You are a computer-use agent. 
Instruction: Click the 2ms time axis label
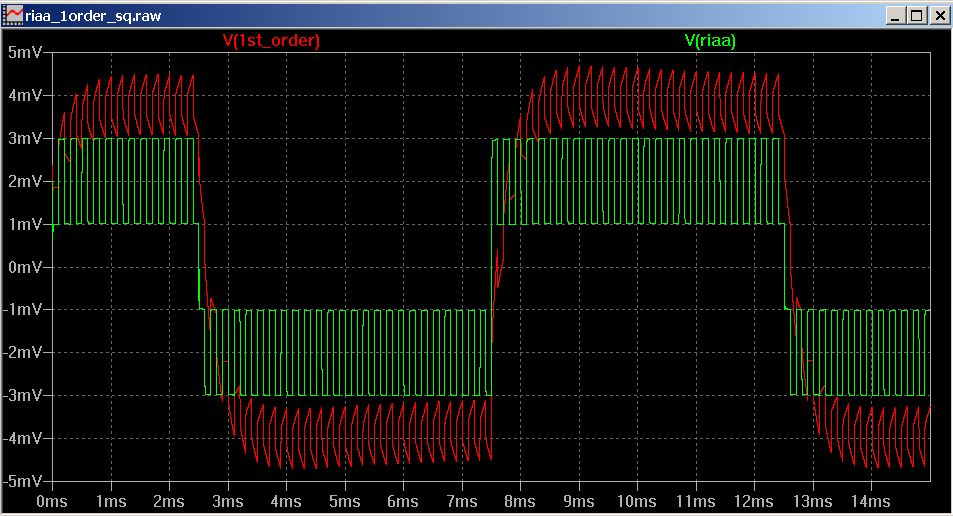point(169,501)
